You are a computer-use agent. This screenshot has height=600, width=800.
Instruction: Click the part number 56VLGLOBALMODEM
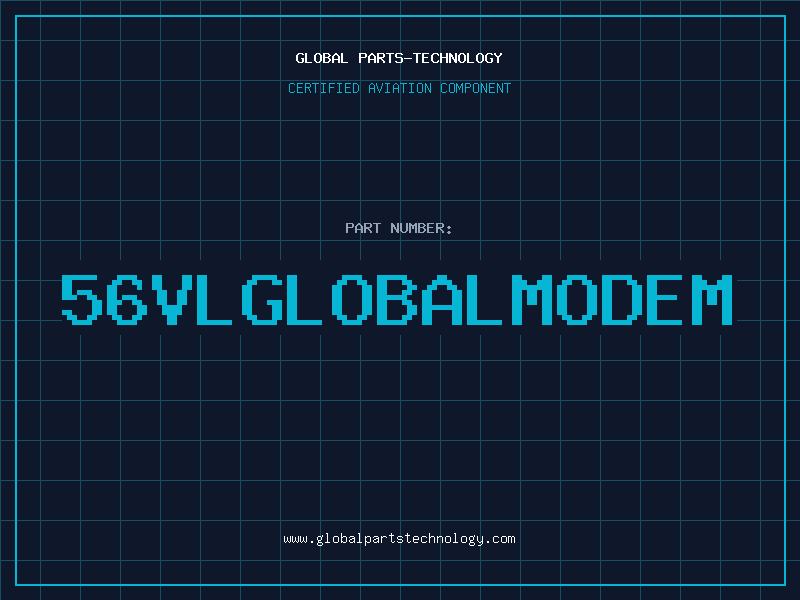click(x=397, y=300)
